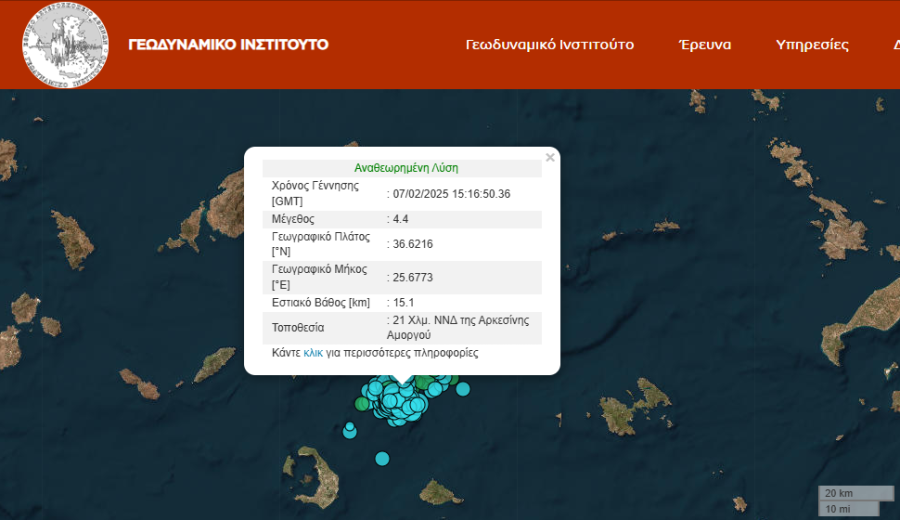The width and height of the screenshot is (900, 520).
Task: Open the Γεωδυναμικό Ινστιτούτο menu
Action: click(550, 45)
